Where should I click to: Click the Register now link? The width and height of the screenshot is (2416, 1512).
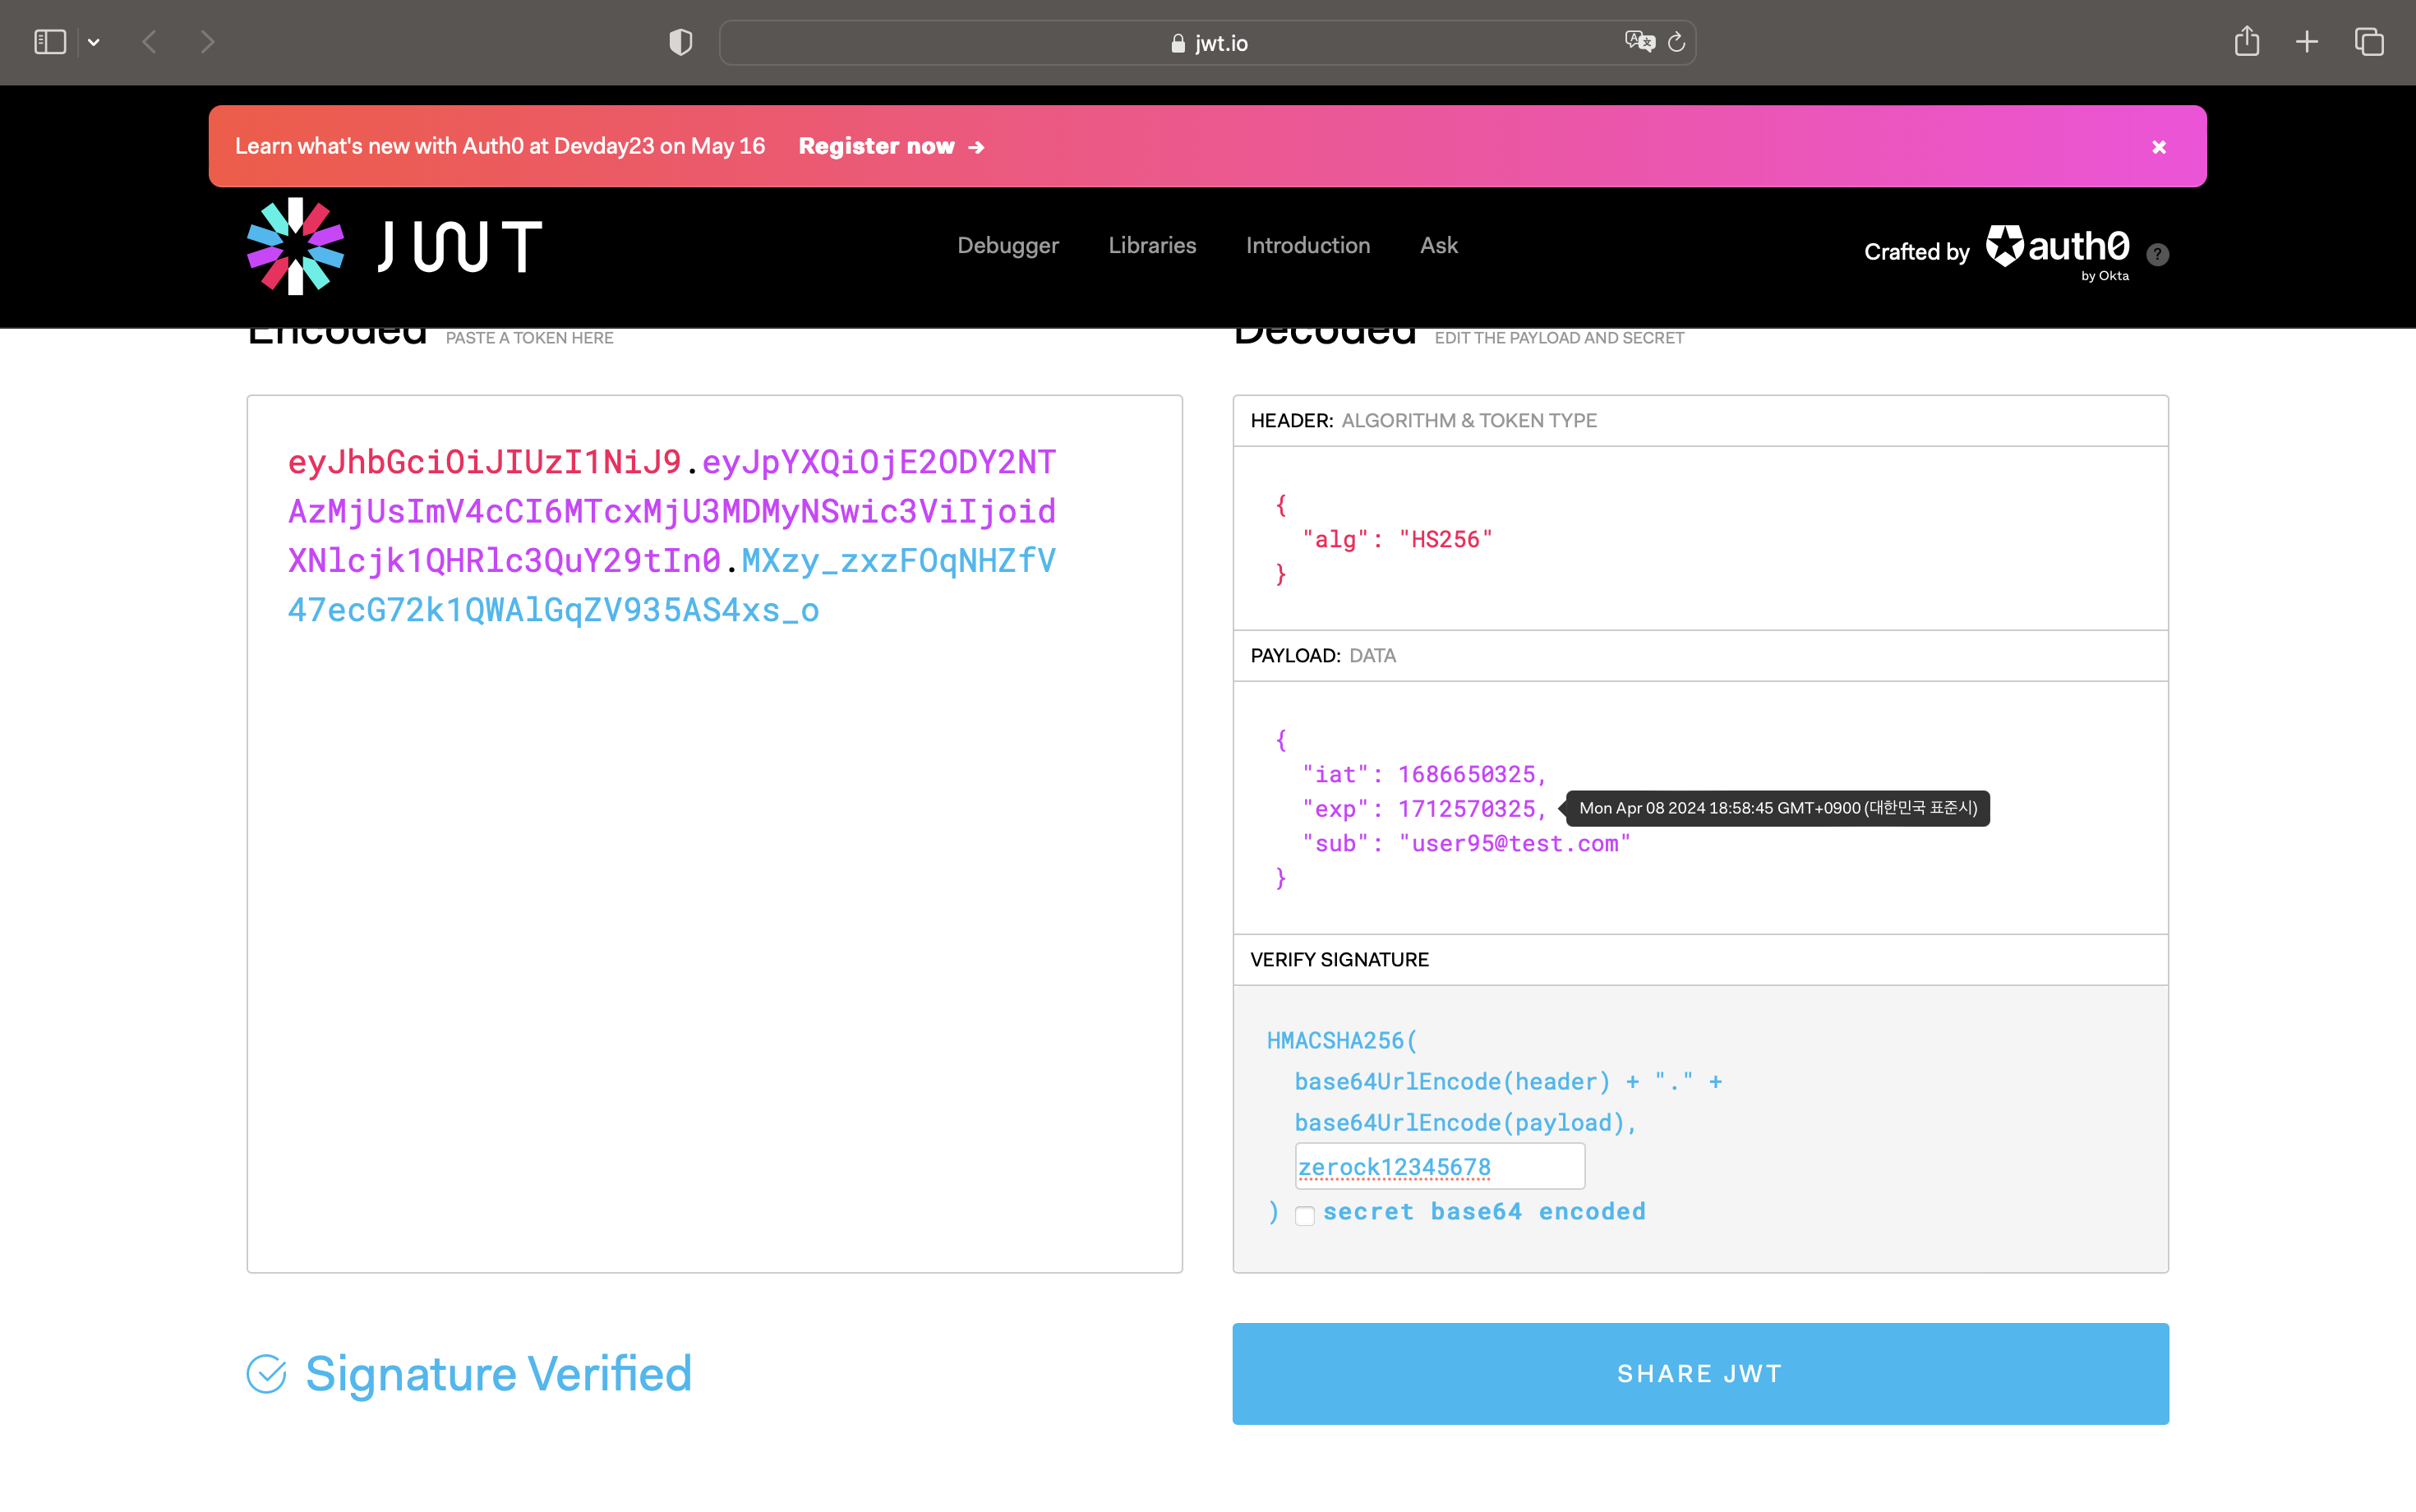point(892,146)
